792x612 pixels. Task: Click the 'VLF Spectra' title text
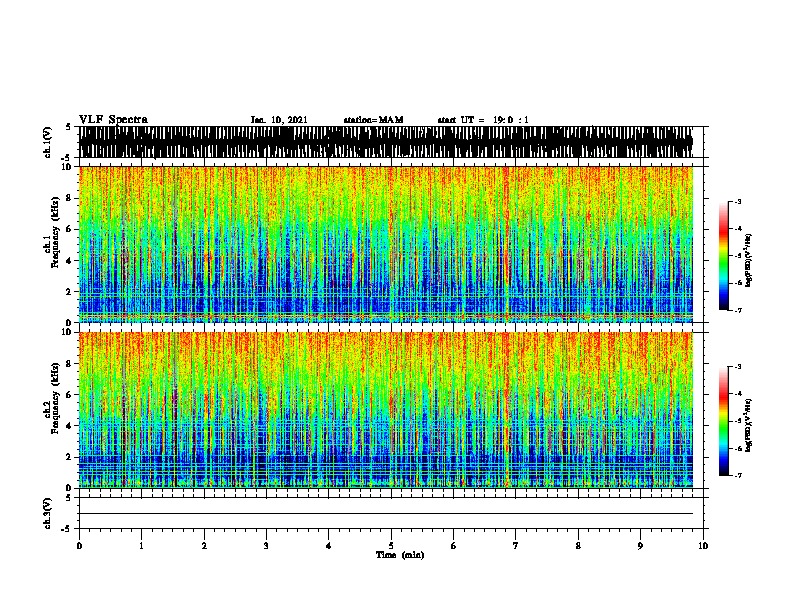113,120
